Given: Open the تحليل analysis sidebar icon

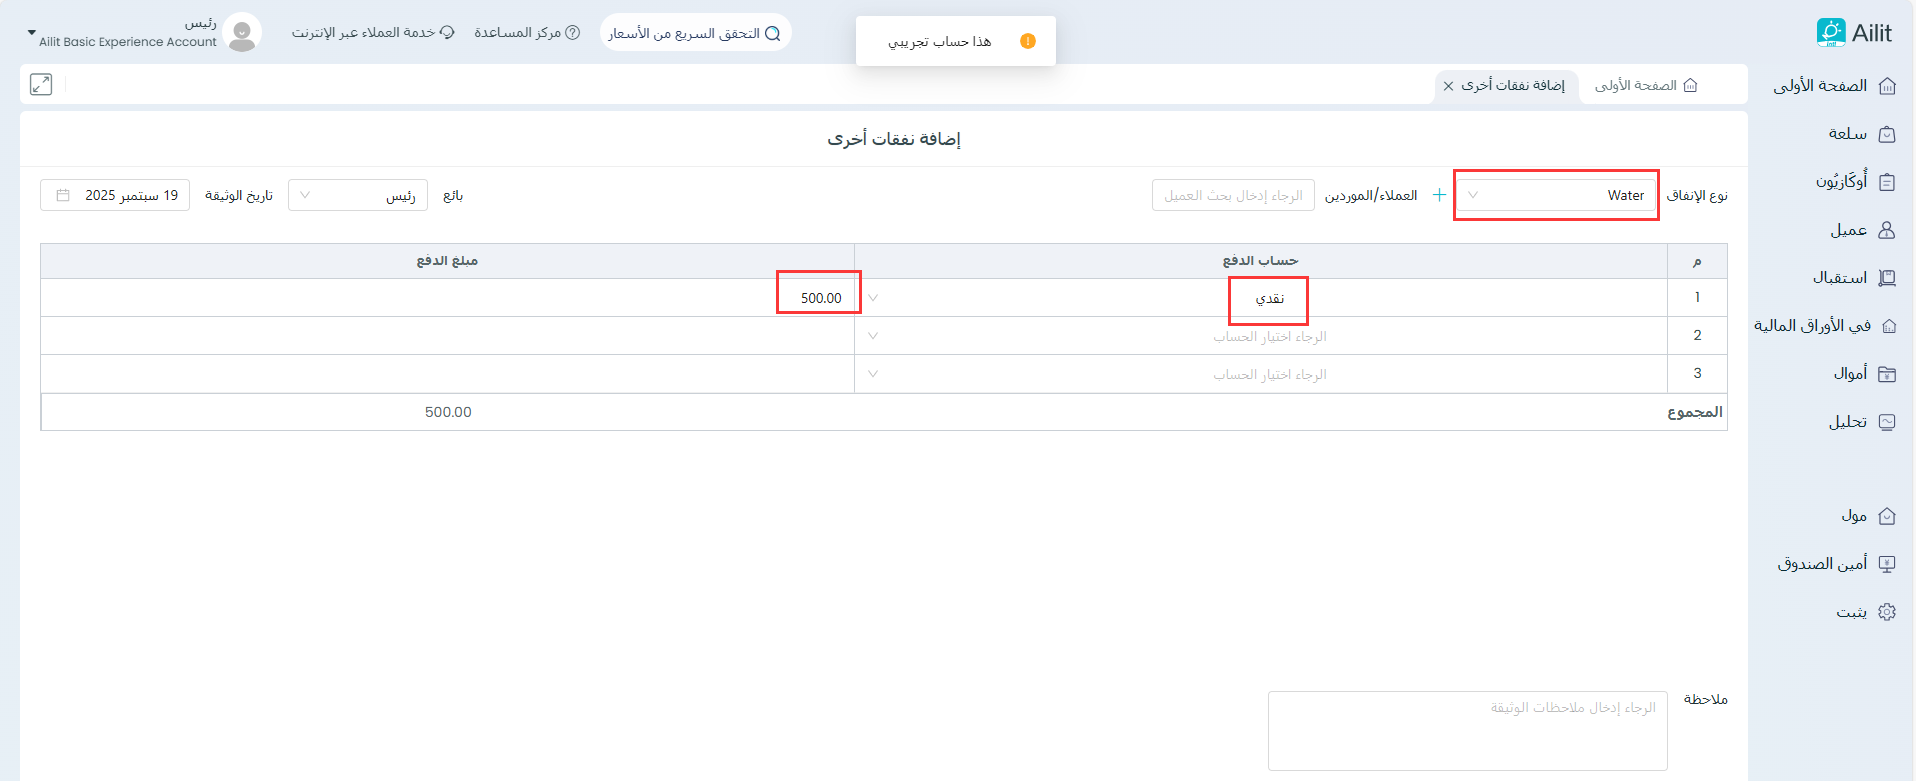Looking at the screenshot, I should click(x=1887, y=422).
